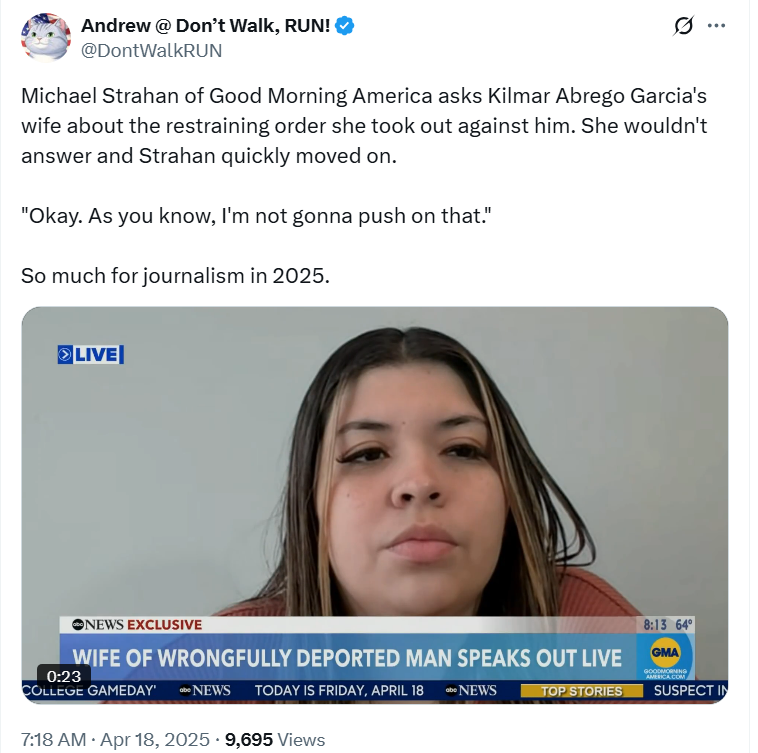Click the blue verified checkmark badge
758x753 pixels.
345,26
